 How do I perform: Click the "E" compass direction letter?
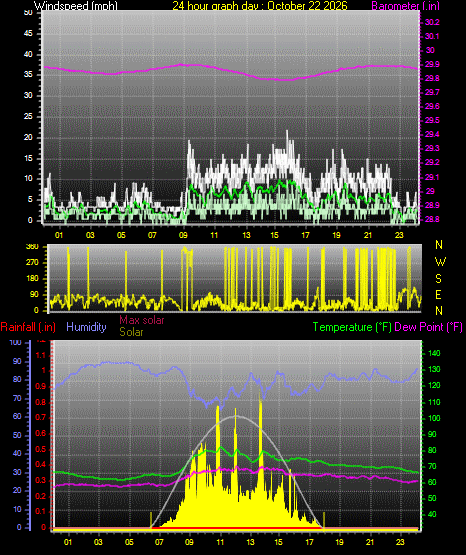439,294
